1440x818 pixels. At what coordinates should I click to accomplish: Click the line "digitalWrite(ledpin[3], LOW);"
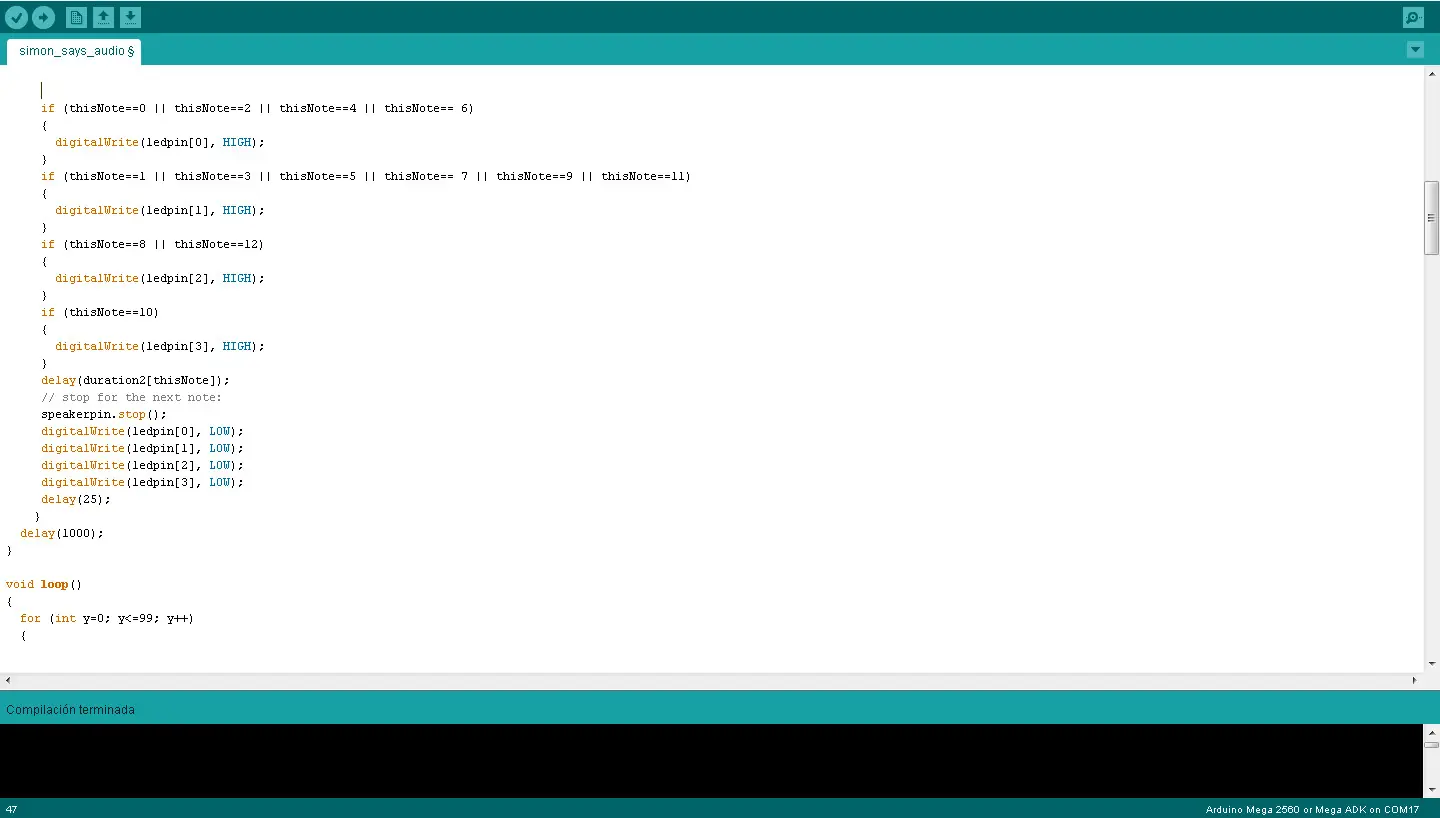pos(142,482)
